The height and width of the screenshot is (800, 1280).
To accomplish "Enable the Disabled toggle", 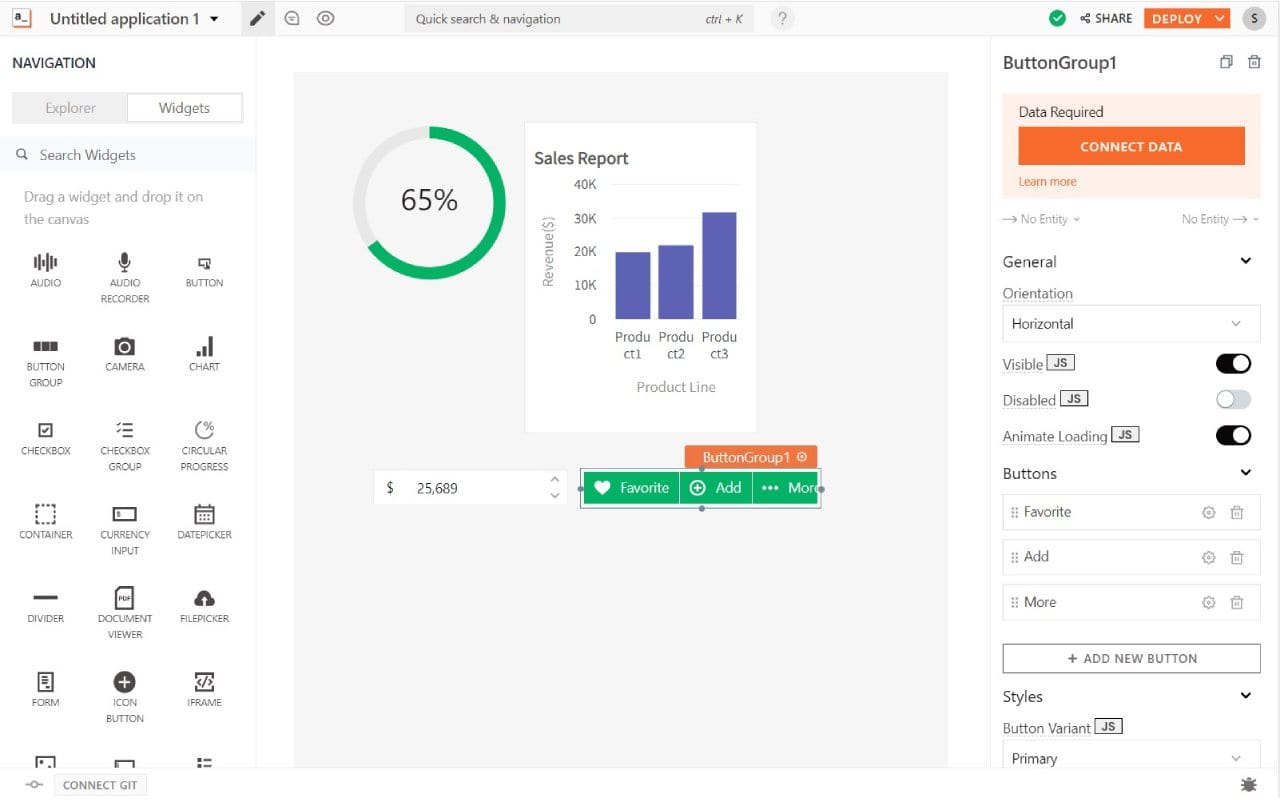I will tap(1233, 399).
